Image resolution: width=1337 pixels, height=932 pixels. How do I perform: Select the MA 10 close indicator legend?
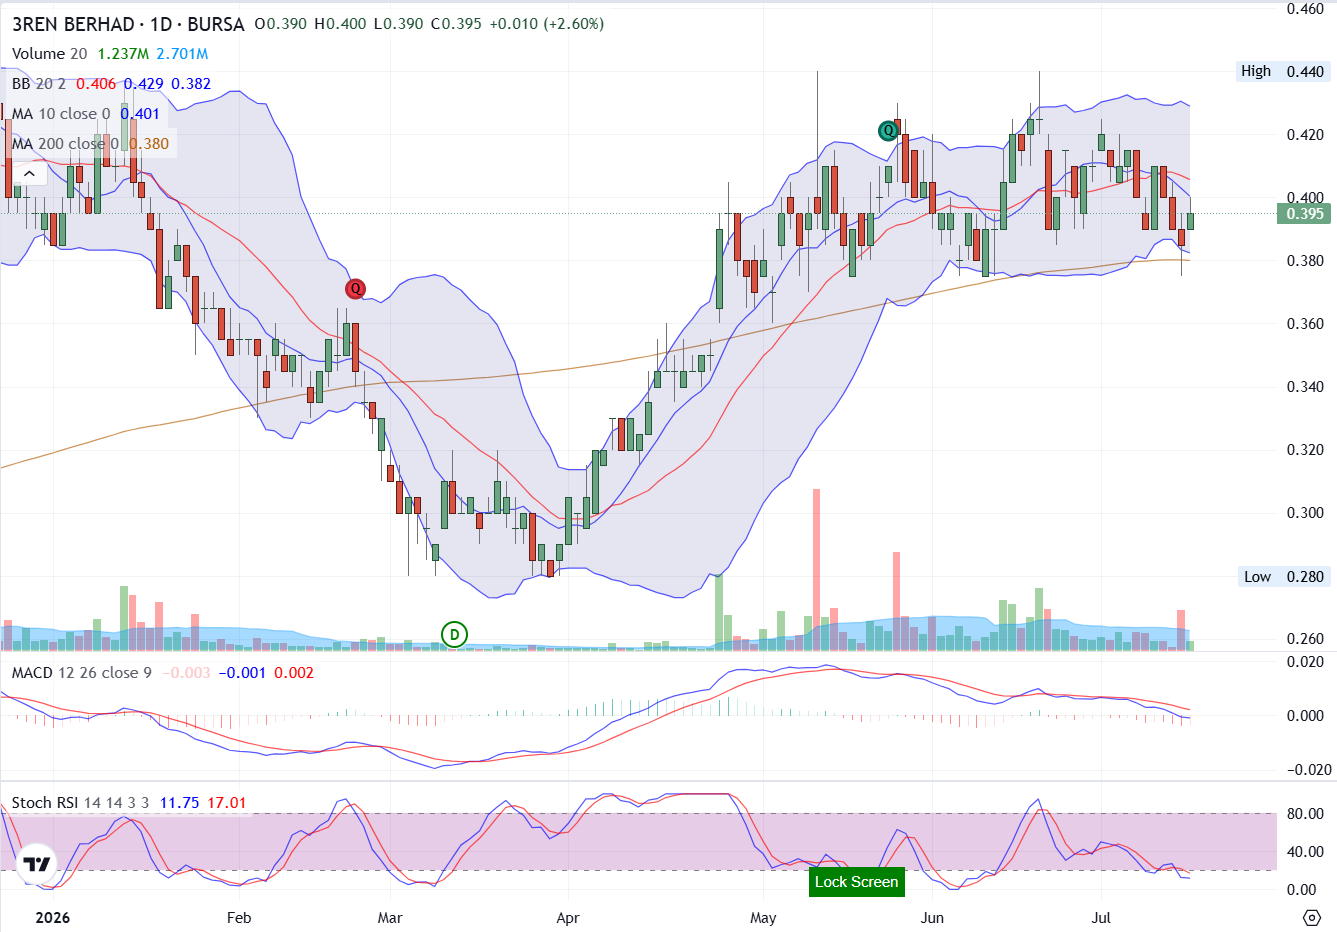[x=61, y=114]
